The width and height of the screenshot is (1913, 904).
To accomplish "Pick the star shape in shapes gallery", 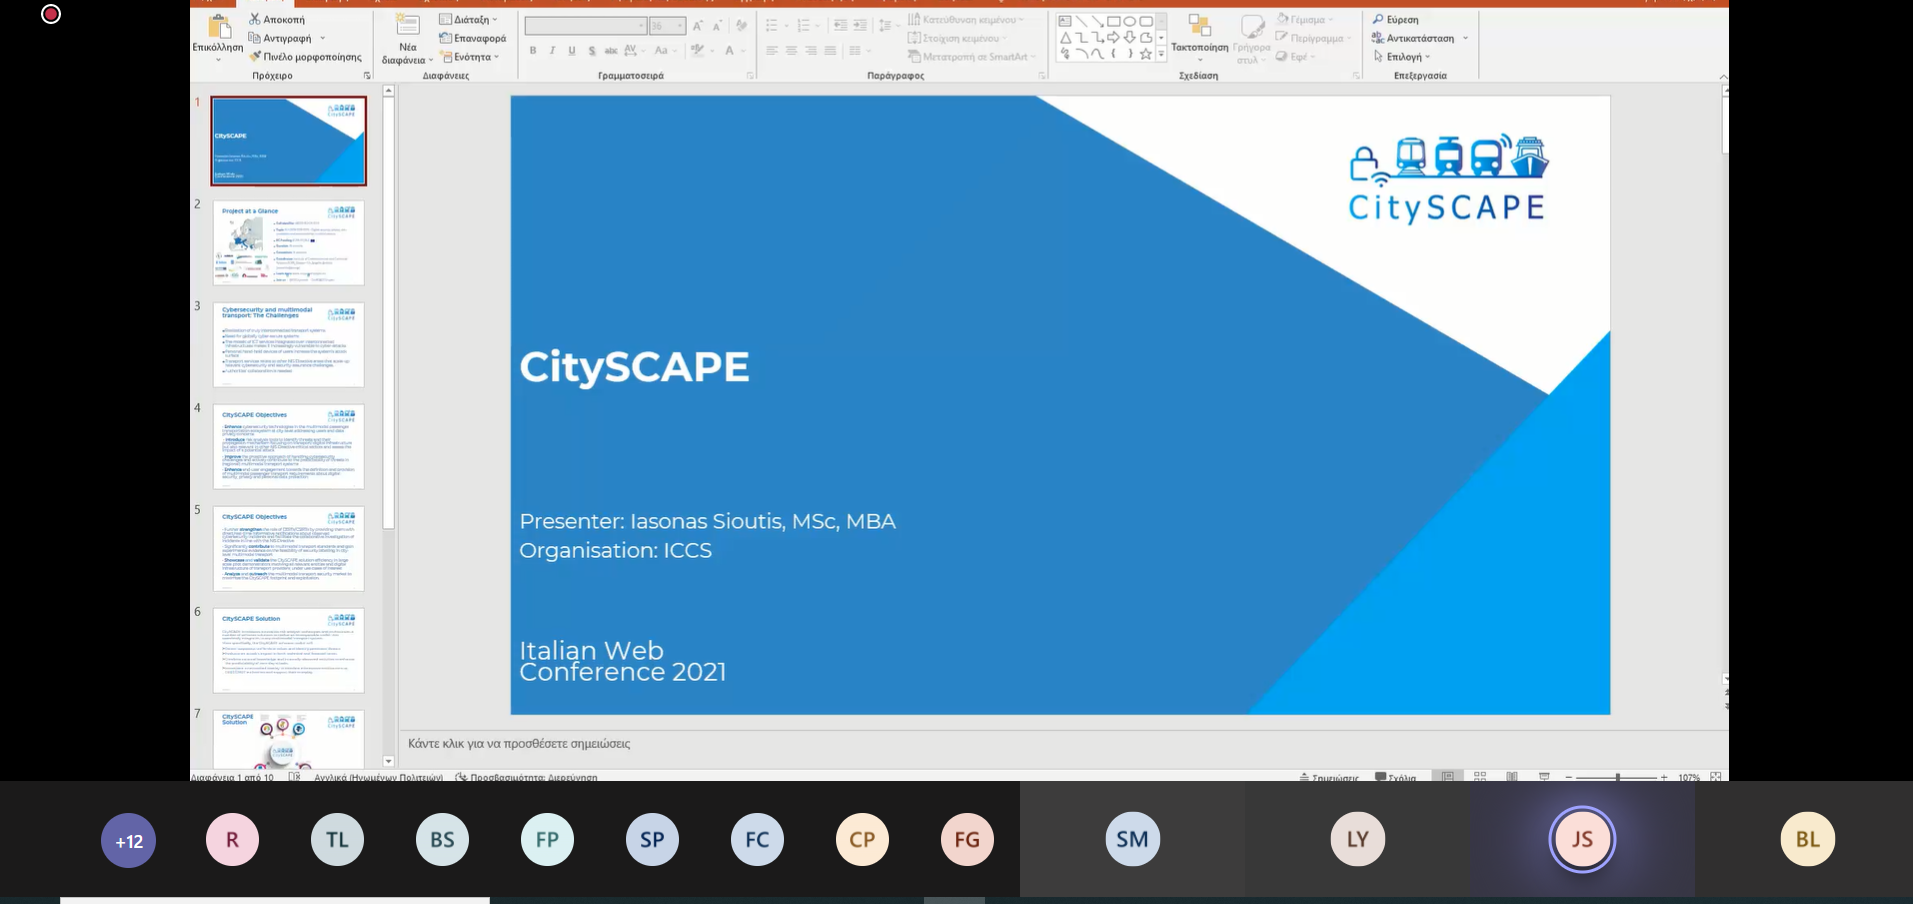I will pyautogui.click(x=1146, y=54).
